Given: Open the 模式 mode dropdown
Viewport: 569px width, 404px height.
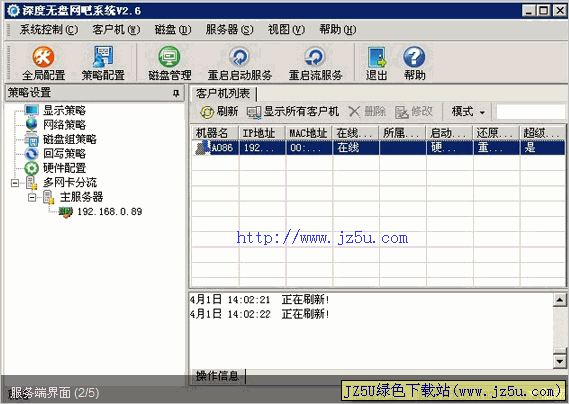Looking at the screenshot, I should 468,111.
